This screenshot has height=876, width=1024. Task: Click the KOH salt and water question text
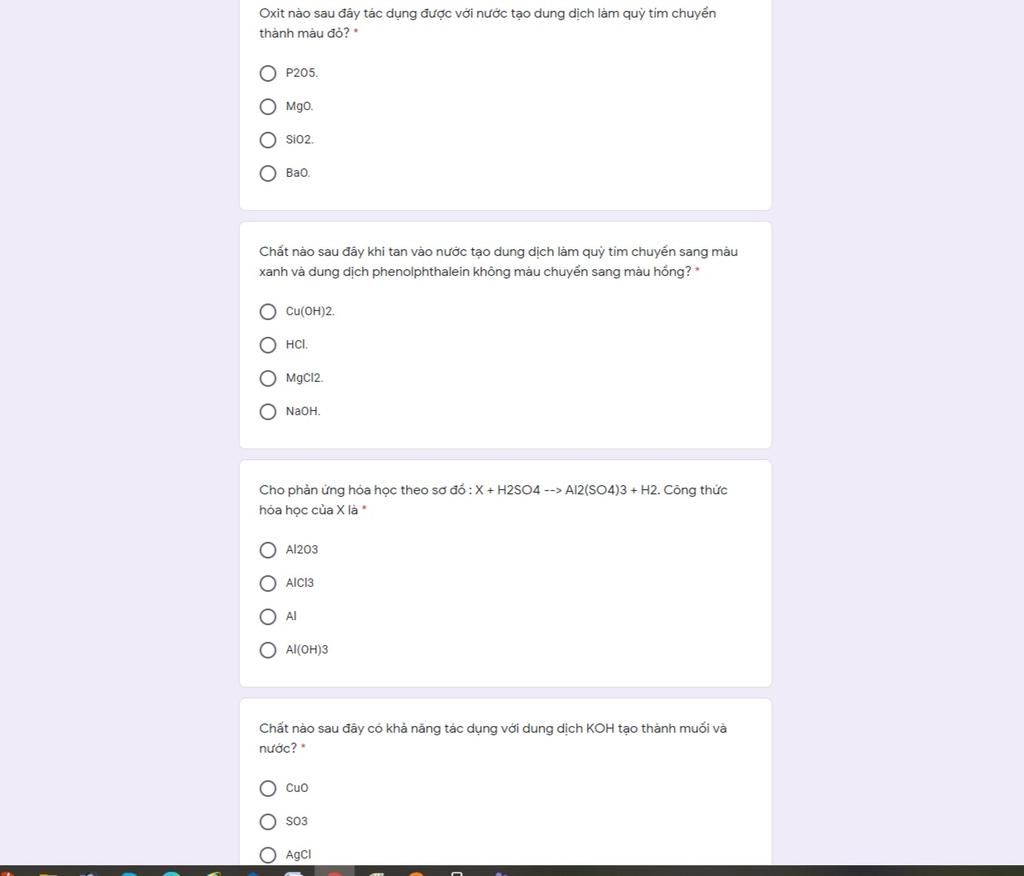(x=492, y=738)
